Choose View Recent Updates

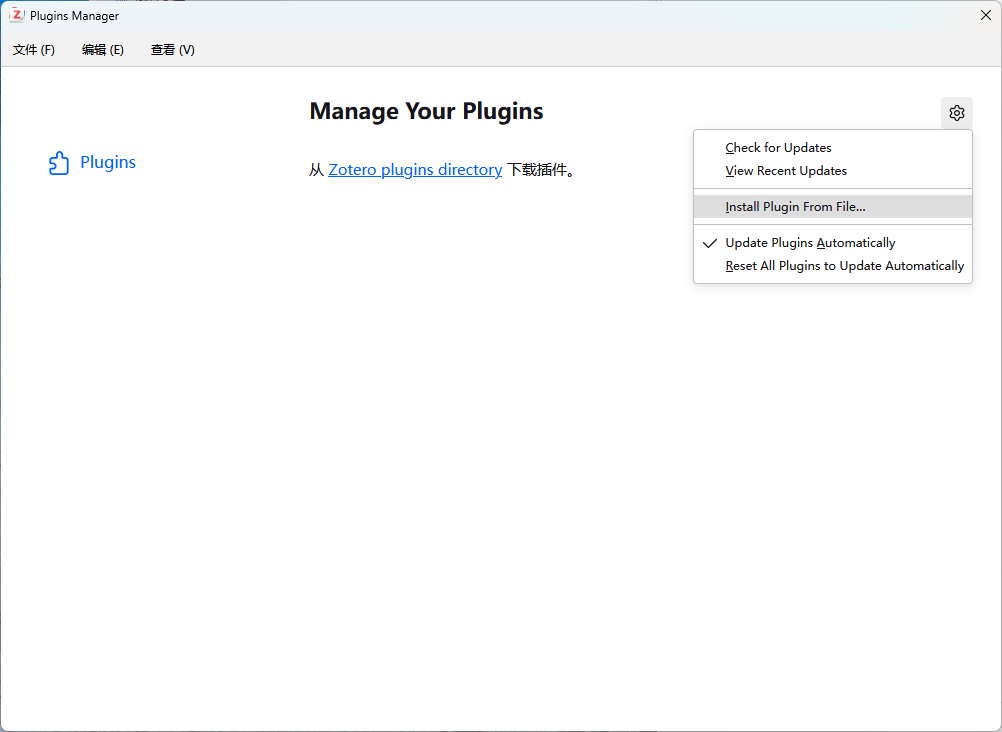point(833,171)
